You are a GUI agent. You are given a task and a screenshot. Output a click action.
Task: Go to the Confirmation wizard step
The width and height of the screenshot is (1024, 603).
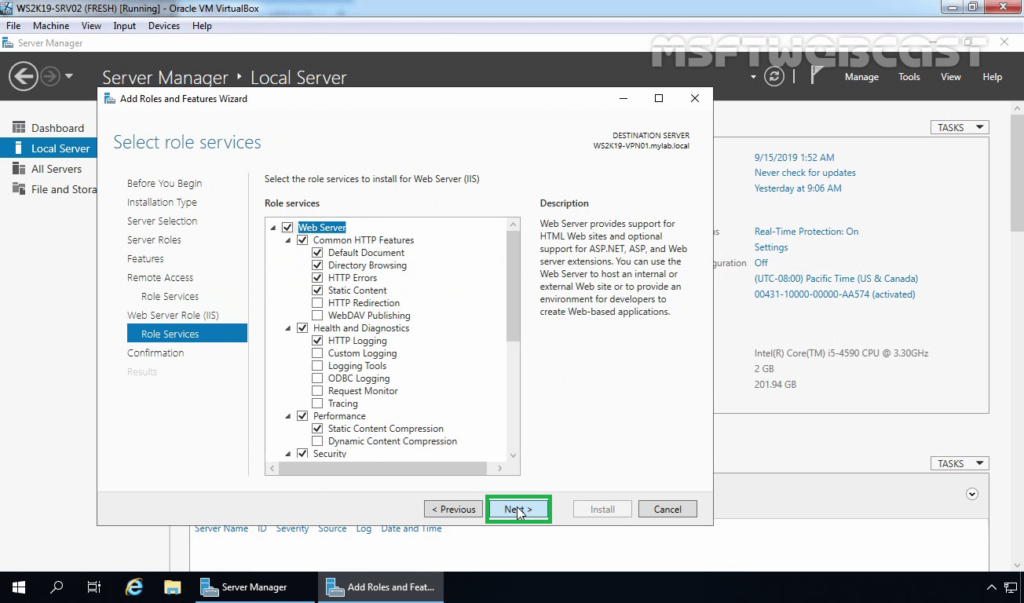coord(155,353)
